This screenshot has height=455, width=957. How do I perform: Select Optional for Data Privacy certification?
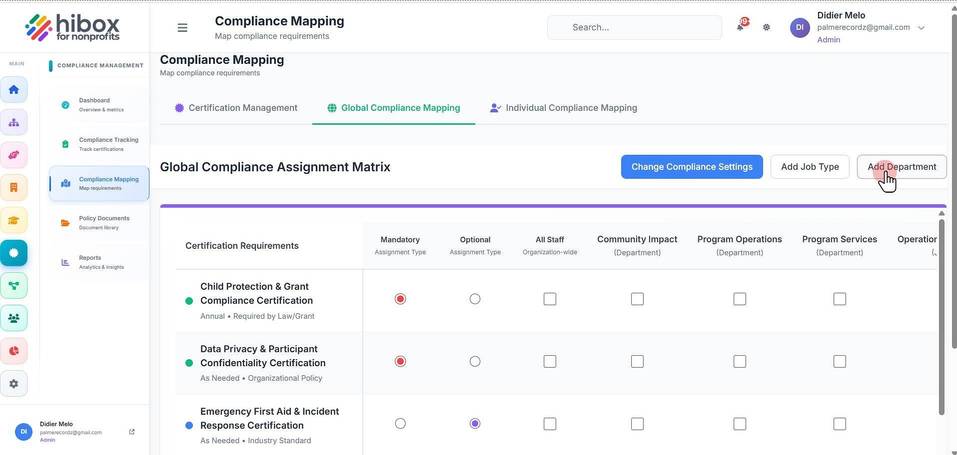pos(475,362)
